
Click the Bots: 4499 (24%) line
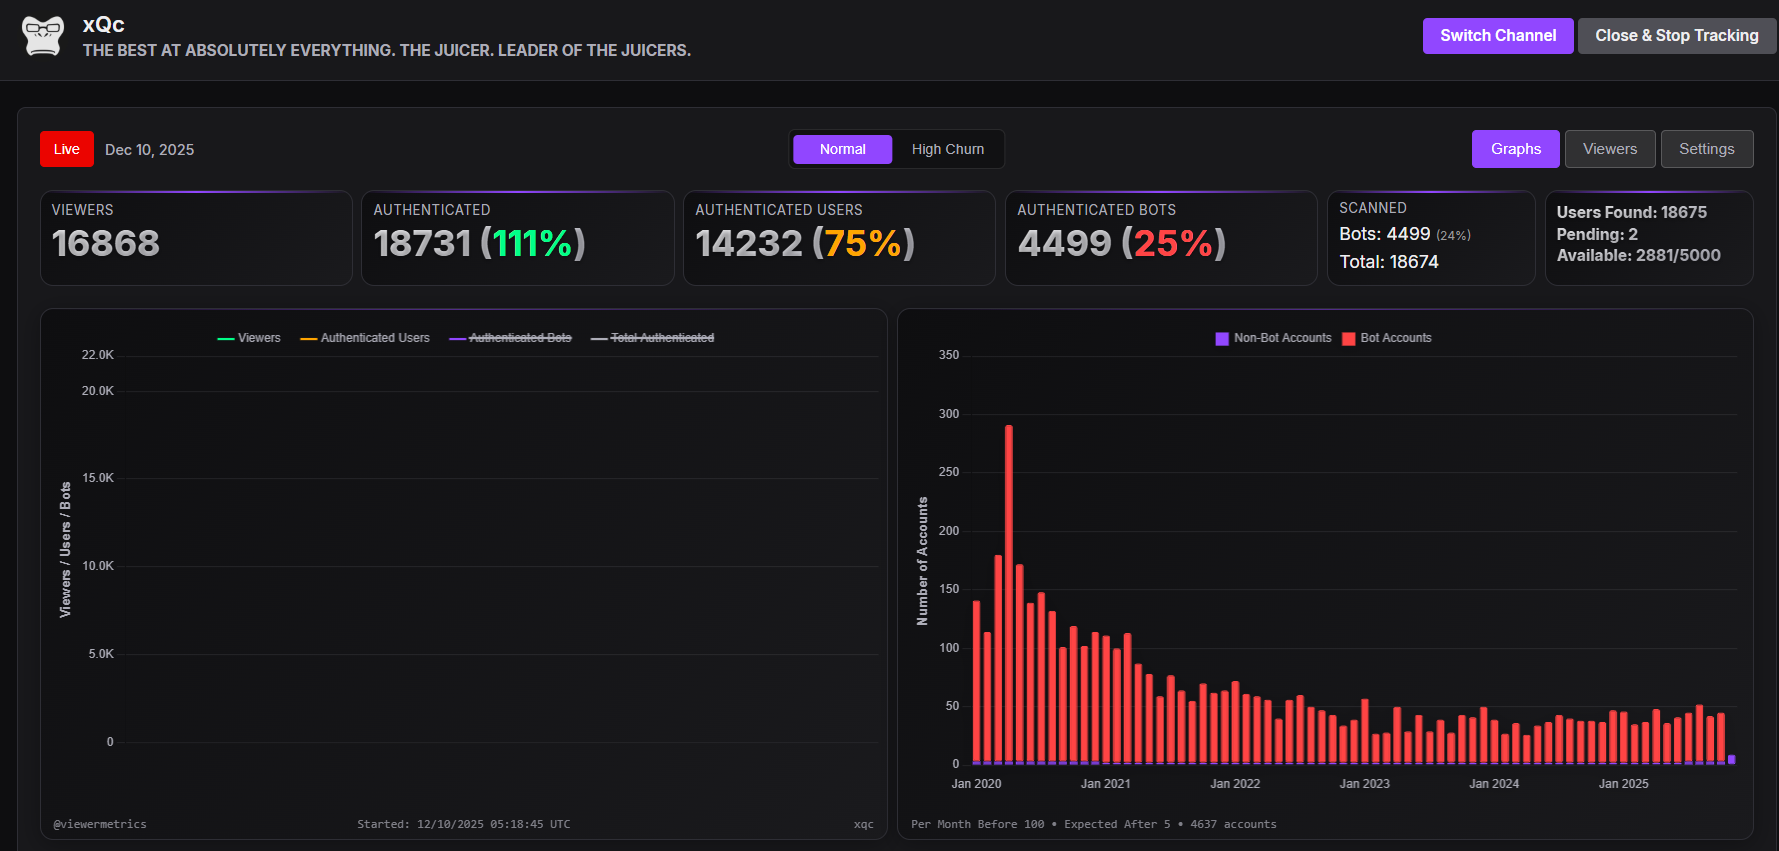pyautogui.click(x=1405, y=234)
